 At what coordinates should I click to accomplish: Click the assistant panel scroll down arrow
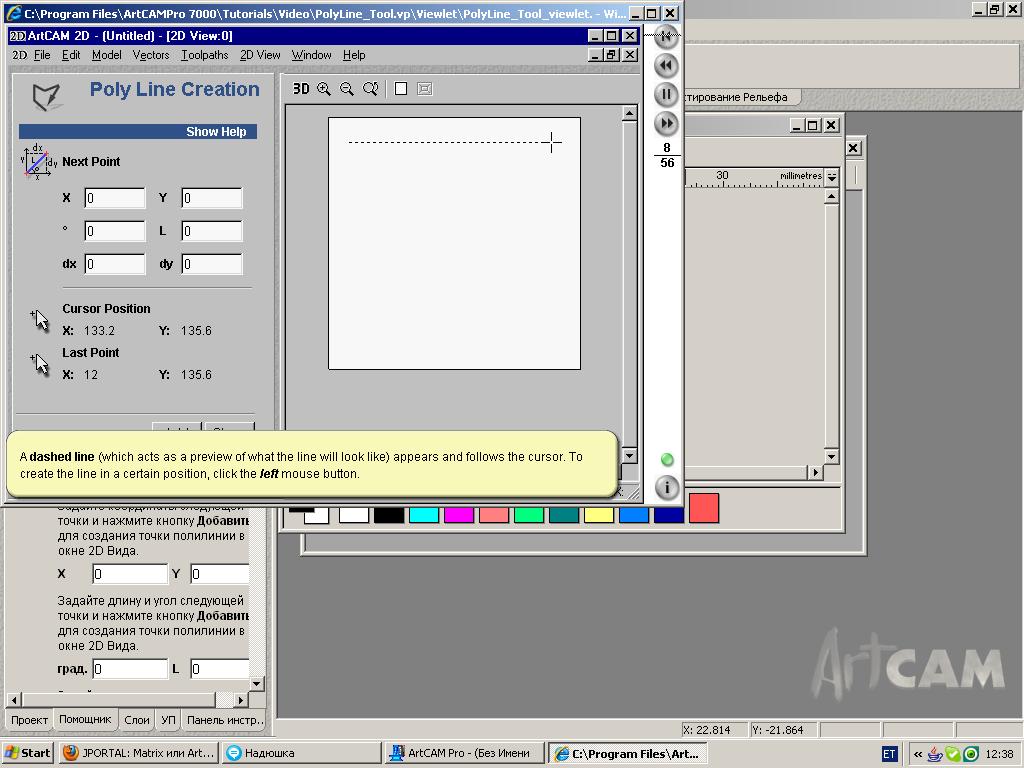click(257, 684)
